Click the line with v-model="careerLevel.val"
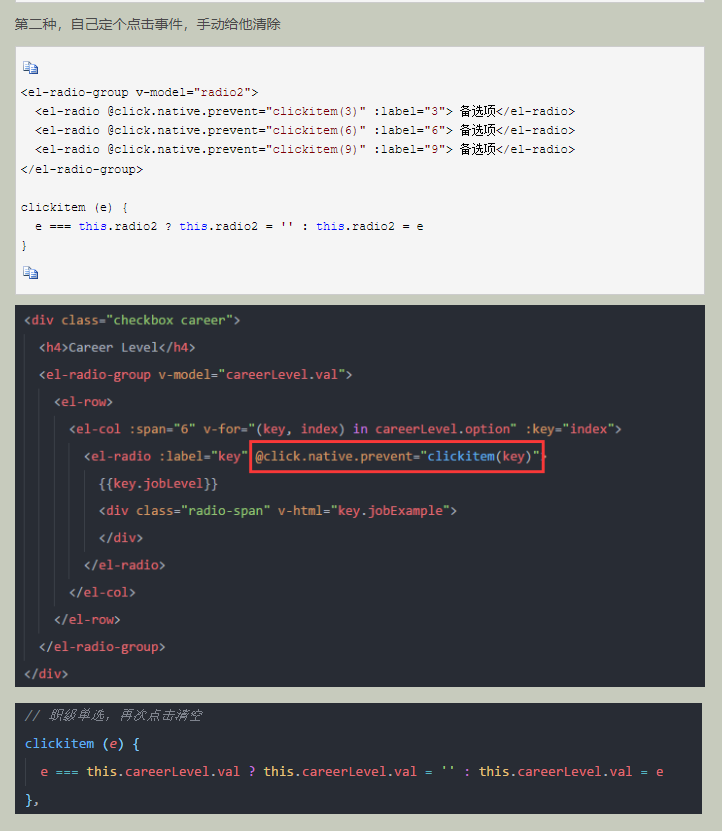Viewport: 722px width, 831px height. (x=196, y=375)
